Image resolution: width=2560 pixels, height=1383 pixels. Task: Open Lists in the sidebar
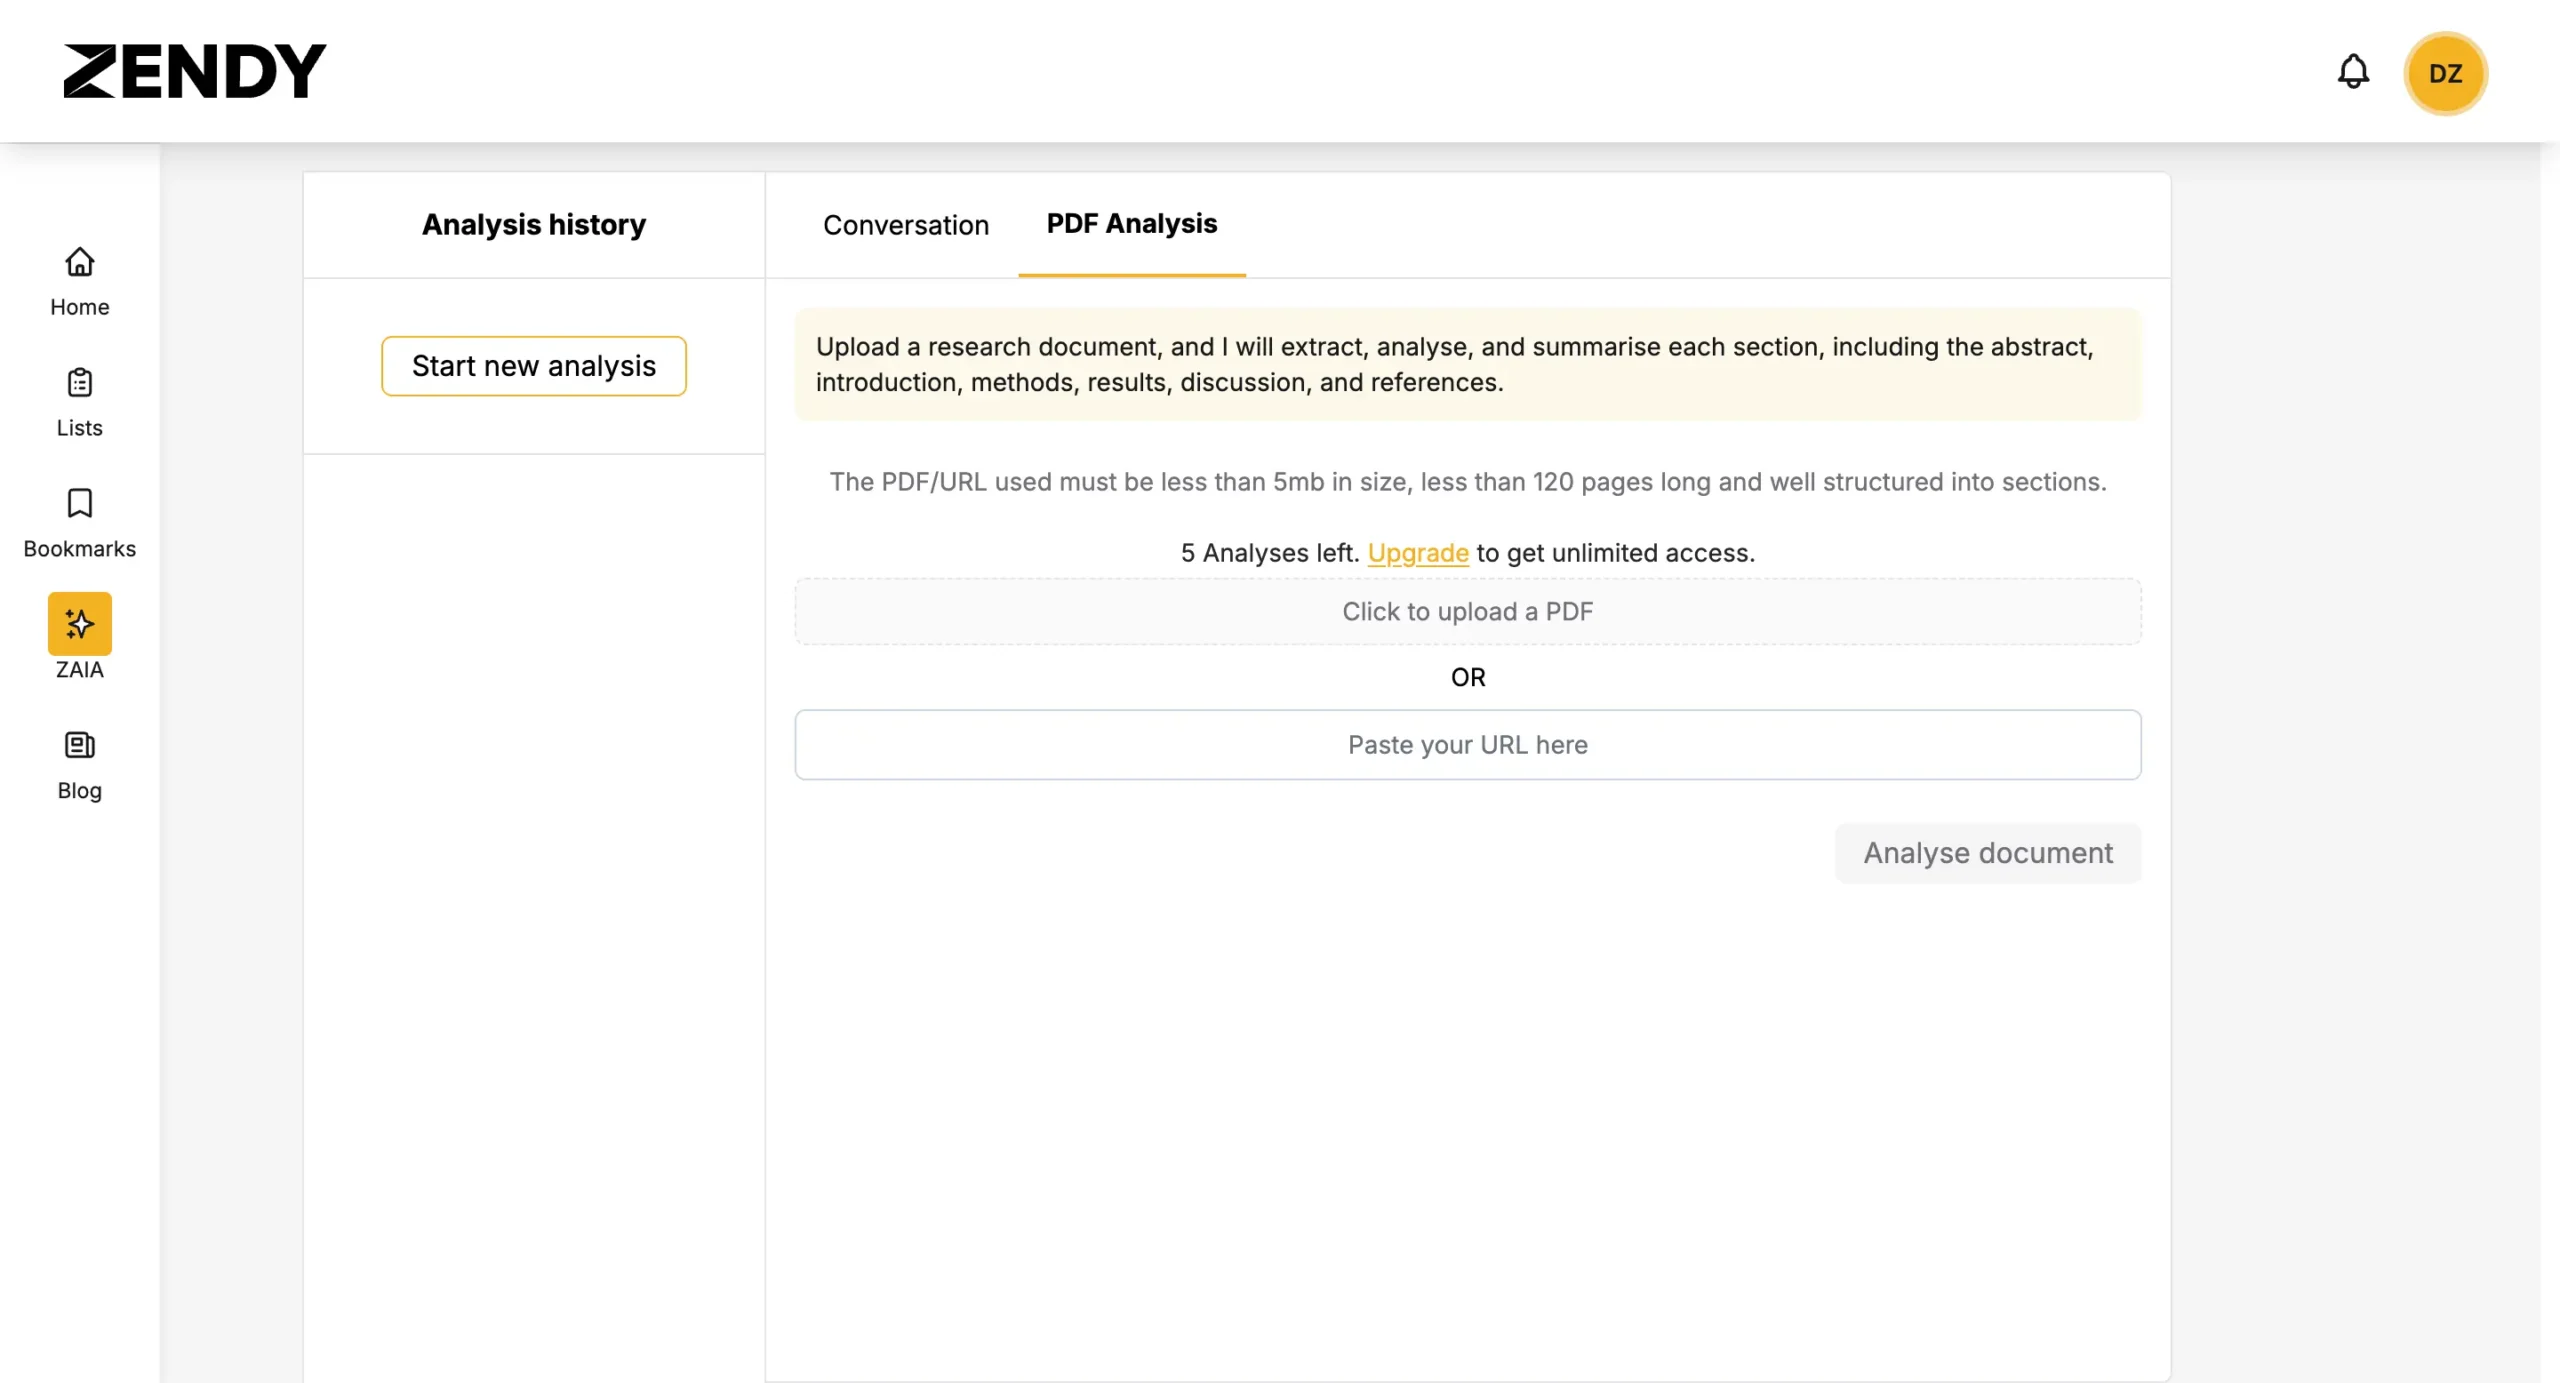pos(80,403)
